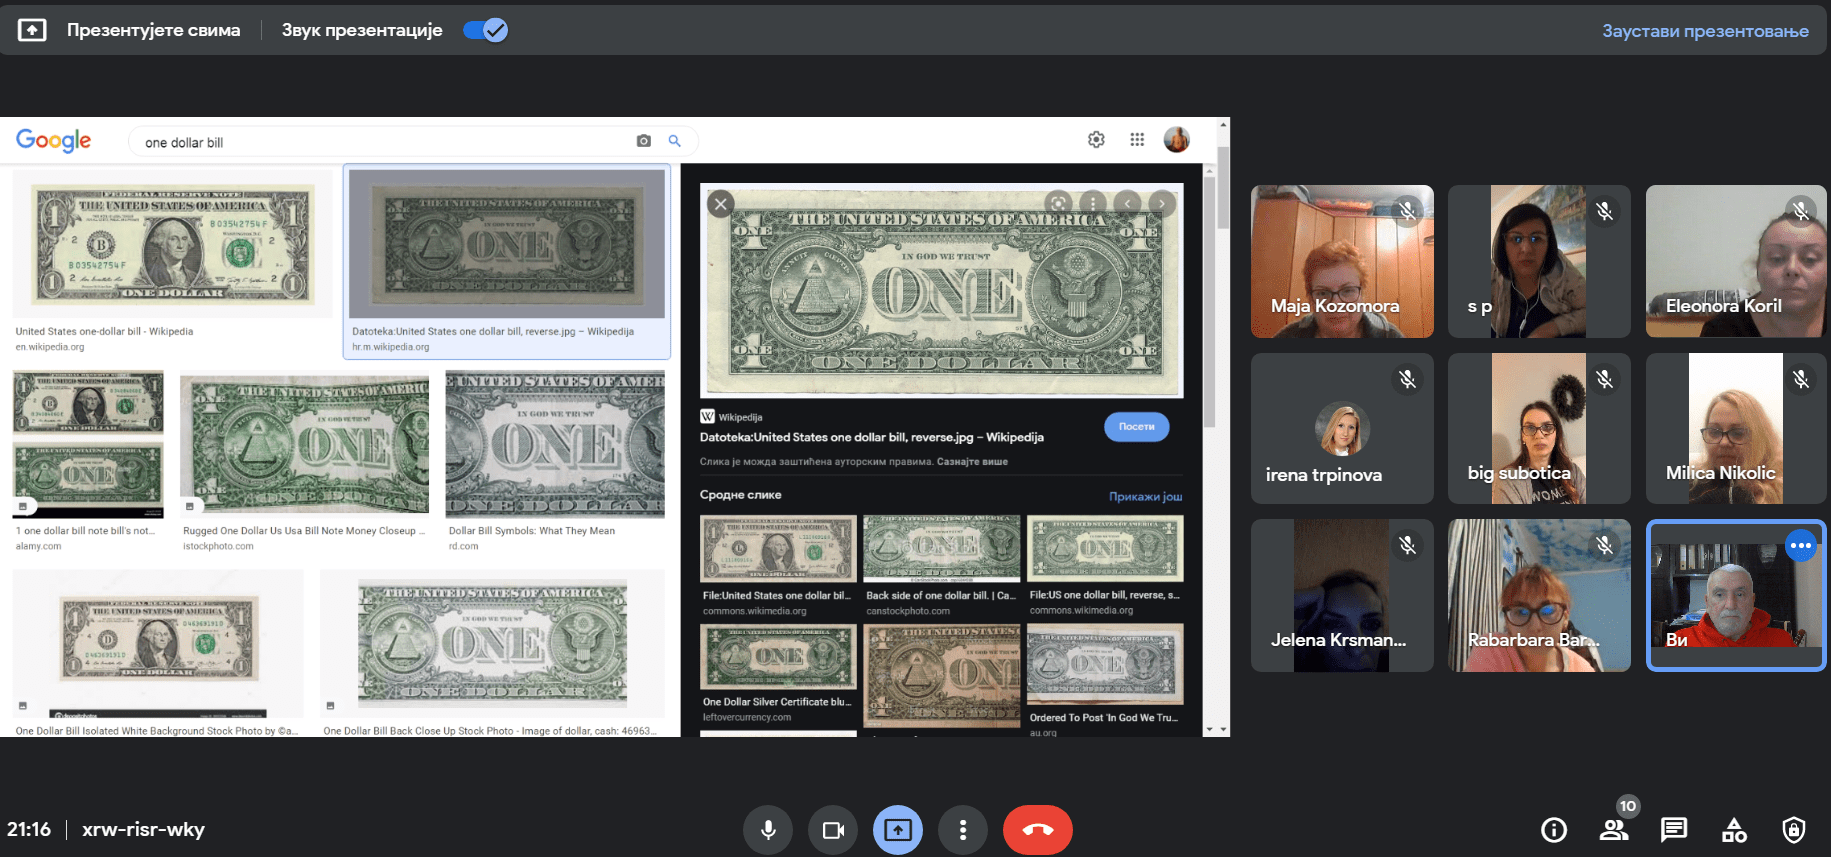The height and width of the screenshot is (857, 1831).
Task: Open more options three-dot menu in call bar
Action: click(x=963, y=830)
